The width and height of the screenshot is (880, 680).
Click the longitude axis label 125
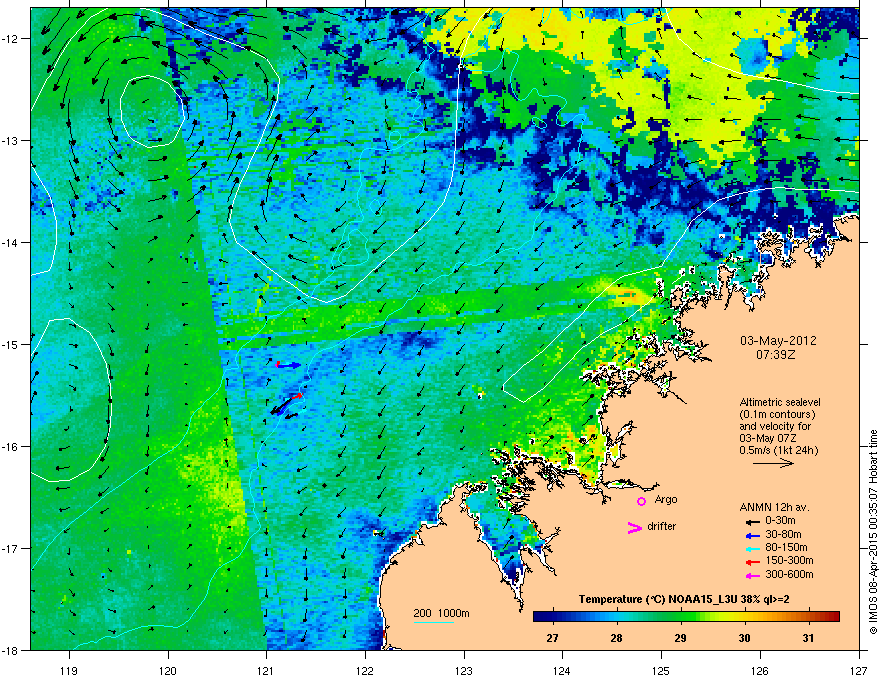tap(661, 670)
